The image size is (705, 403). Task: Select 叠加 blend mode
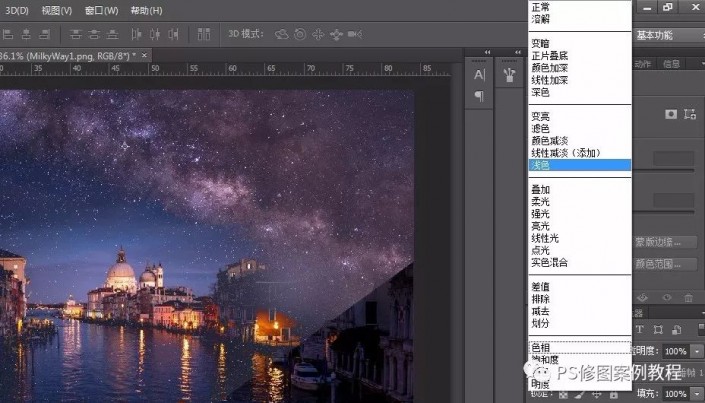(x=580, y=189)
